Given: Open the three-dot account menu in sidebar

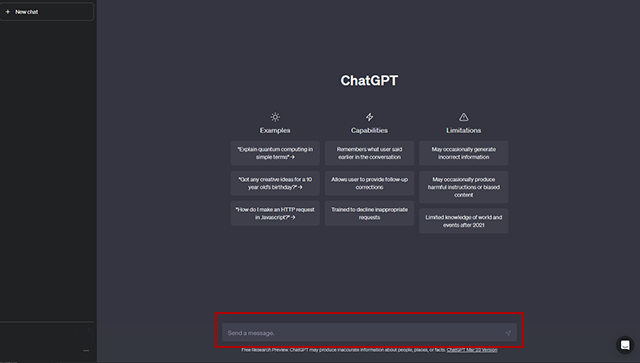Looking at the screenshot, I should tap(86, 350).
